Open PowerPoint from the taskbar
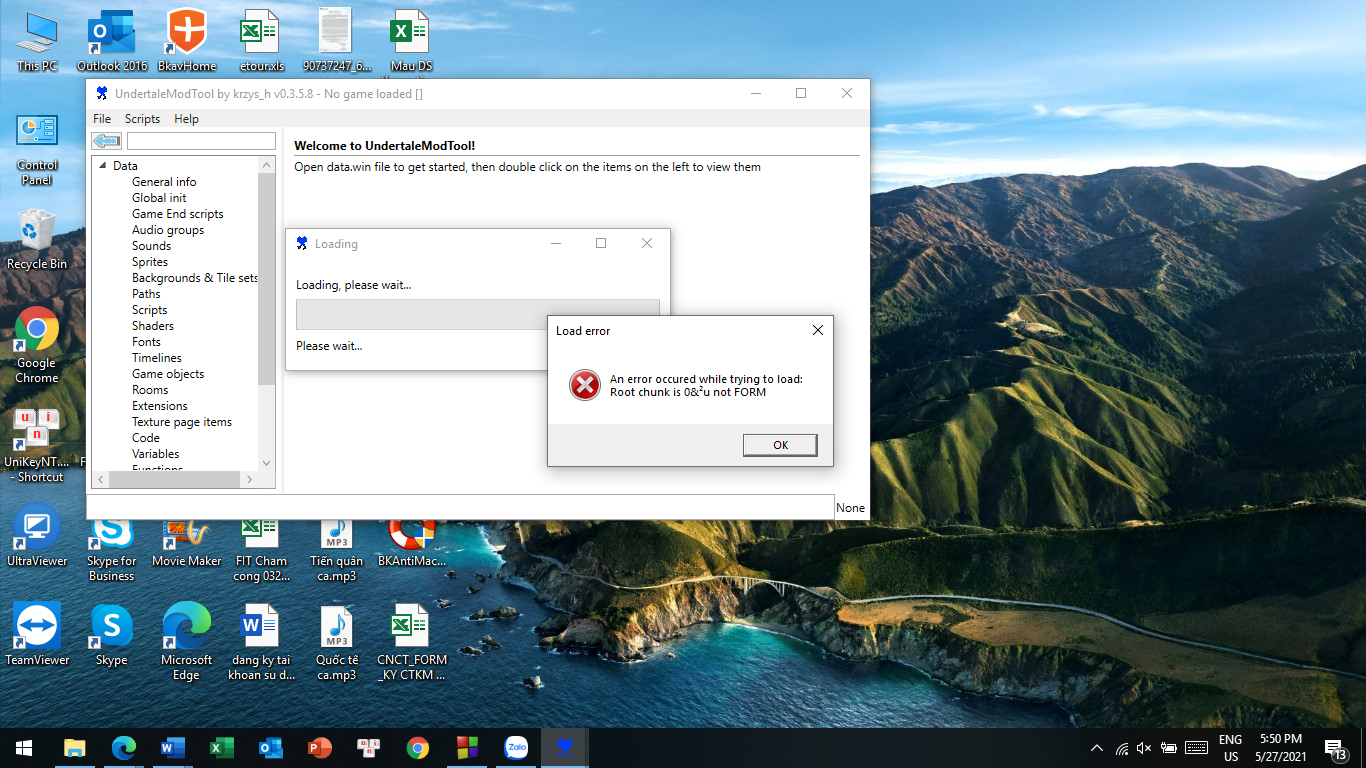 tap(319, 747)
